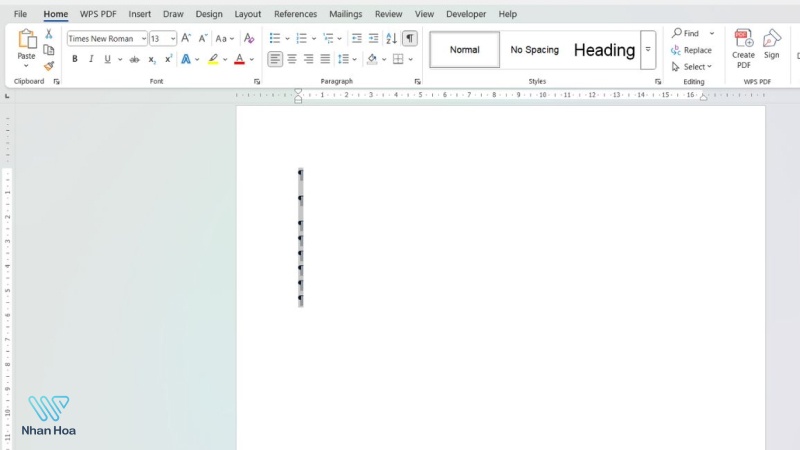
Task: Apply paragraph shading fill
Action: (372, 59)
